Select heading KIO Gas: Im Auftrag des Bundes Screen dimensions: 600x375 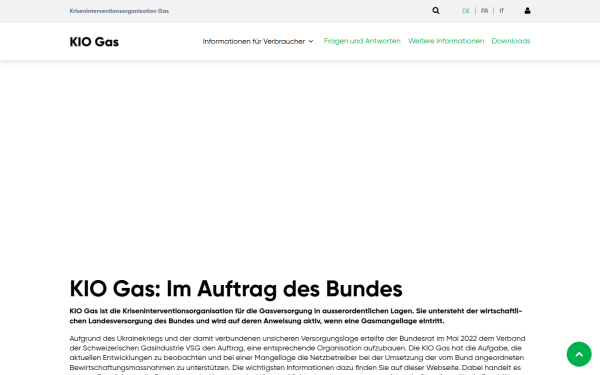(236, 289)
